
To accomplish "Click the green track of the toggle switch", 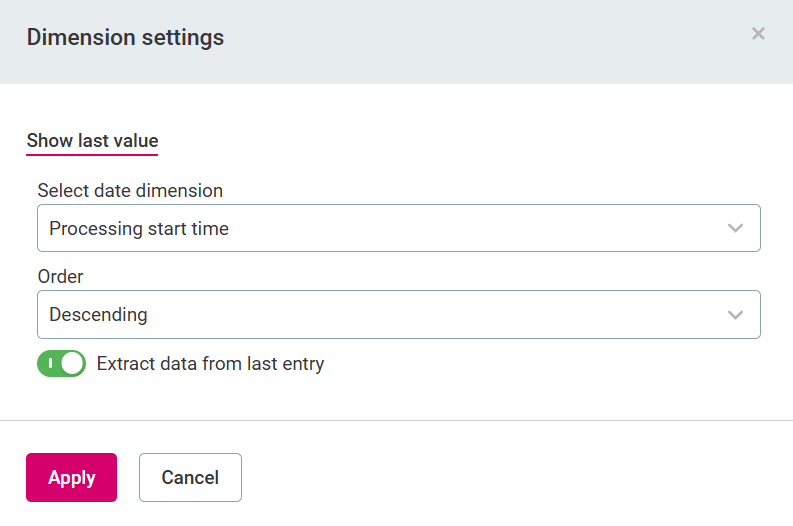I will pyautogui.click(x=48, y=364).
